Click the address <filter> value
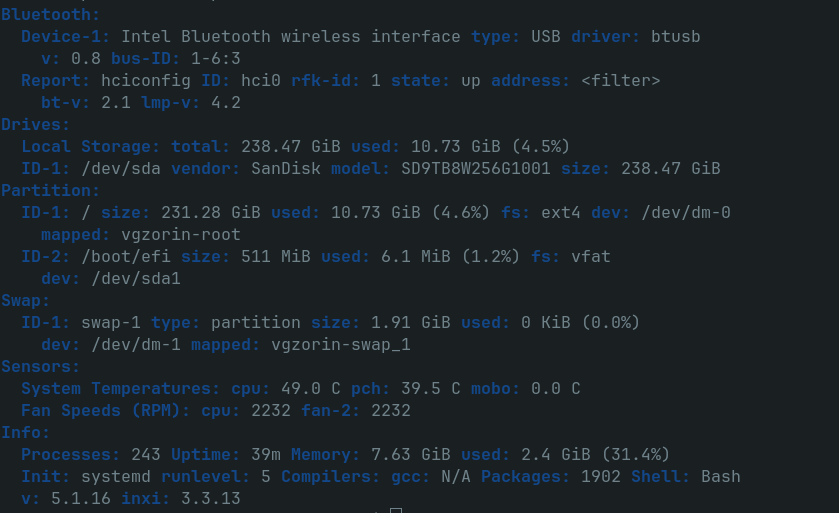This screenshot has width=839, height=513. coord(621,80)
